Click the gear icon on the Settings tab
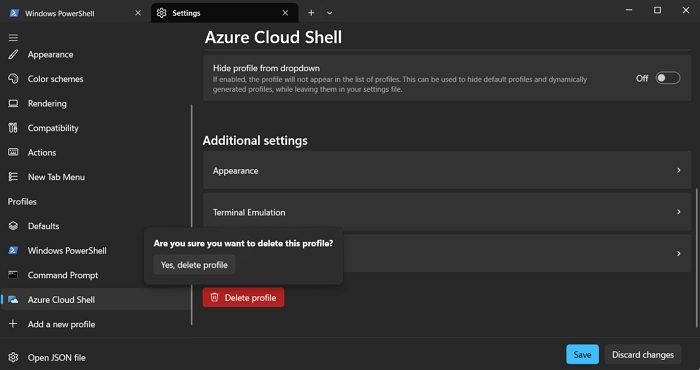 click(161, 13)
